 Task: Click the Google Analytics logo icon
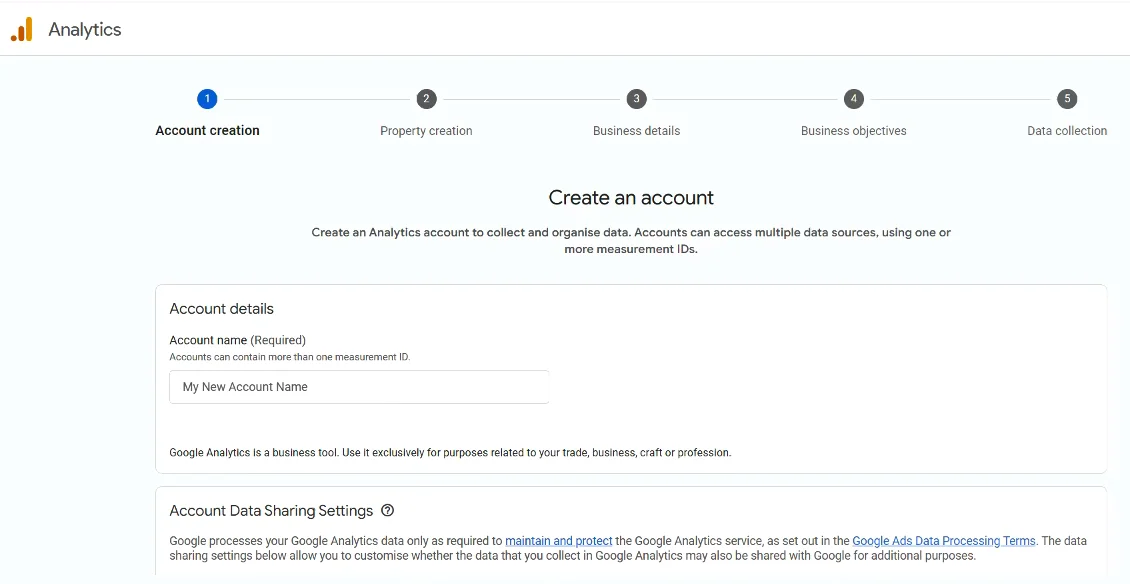pos(22,30)
